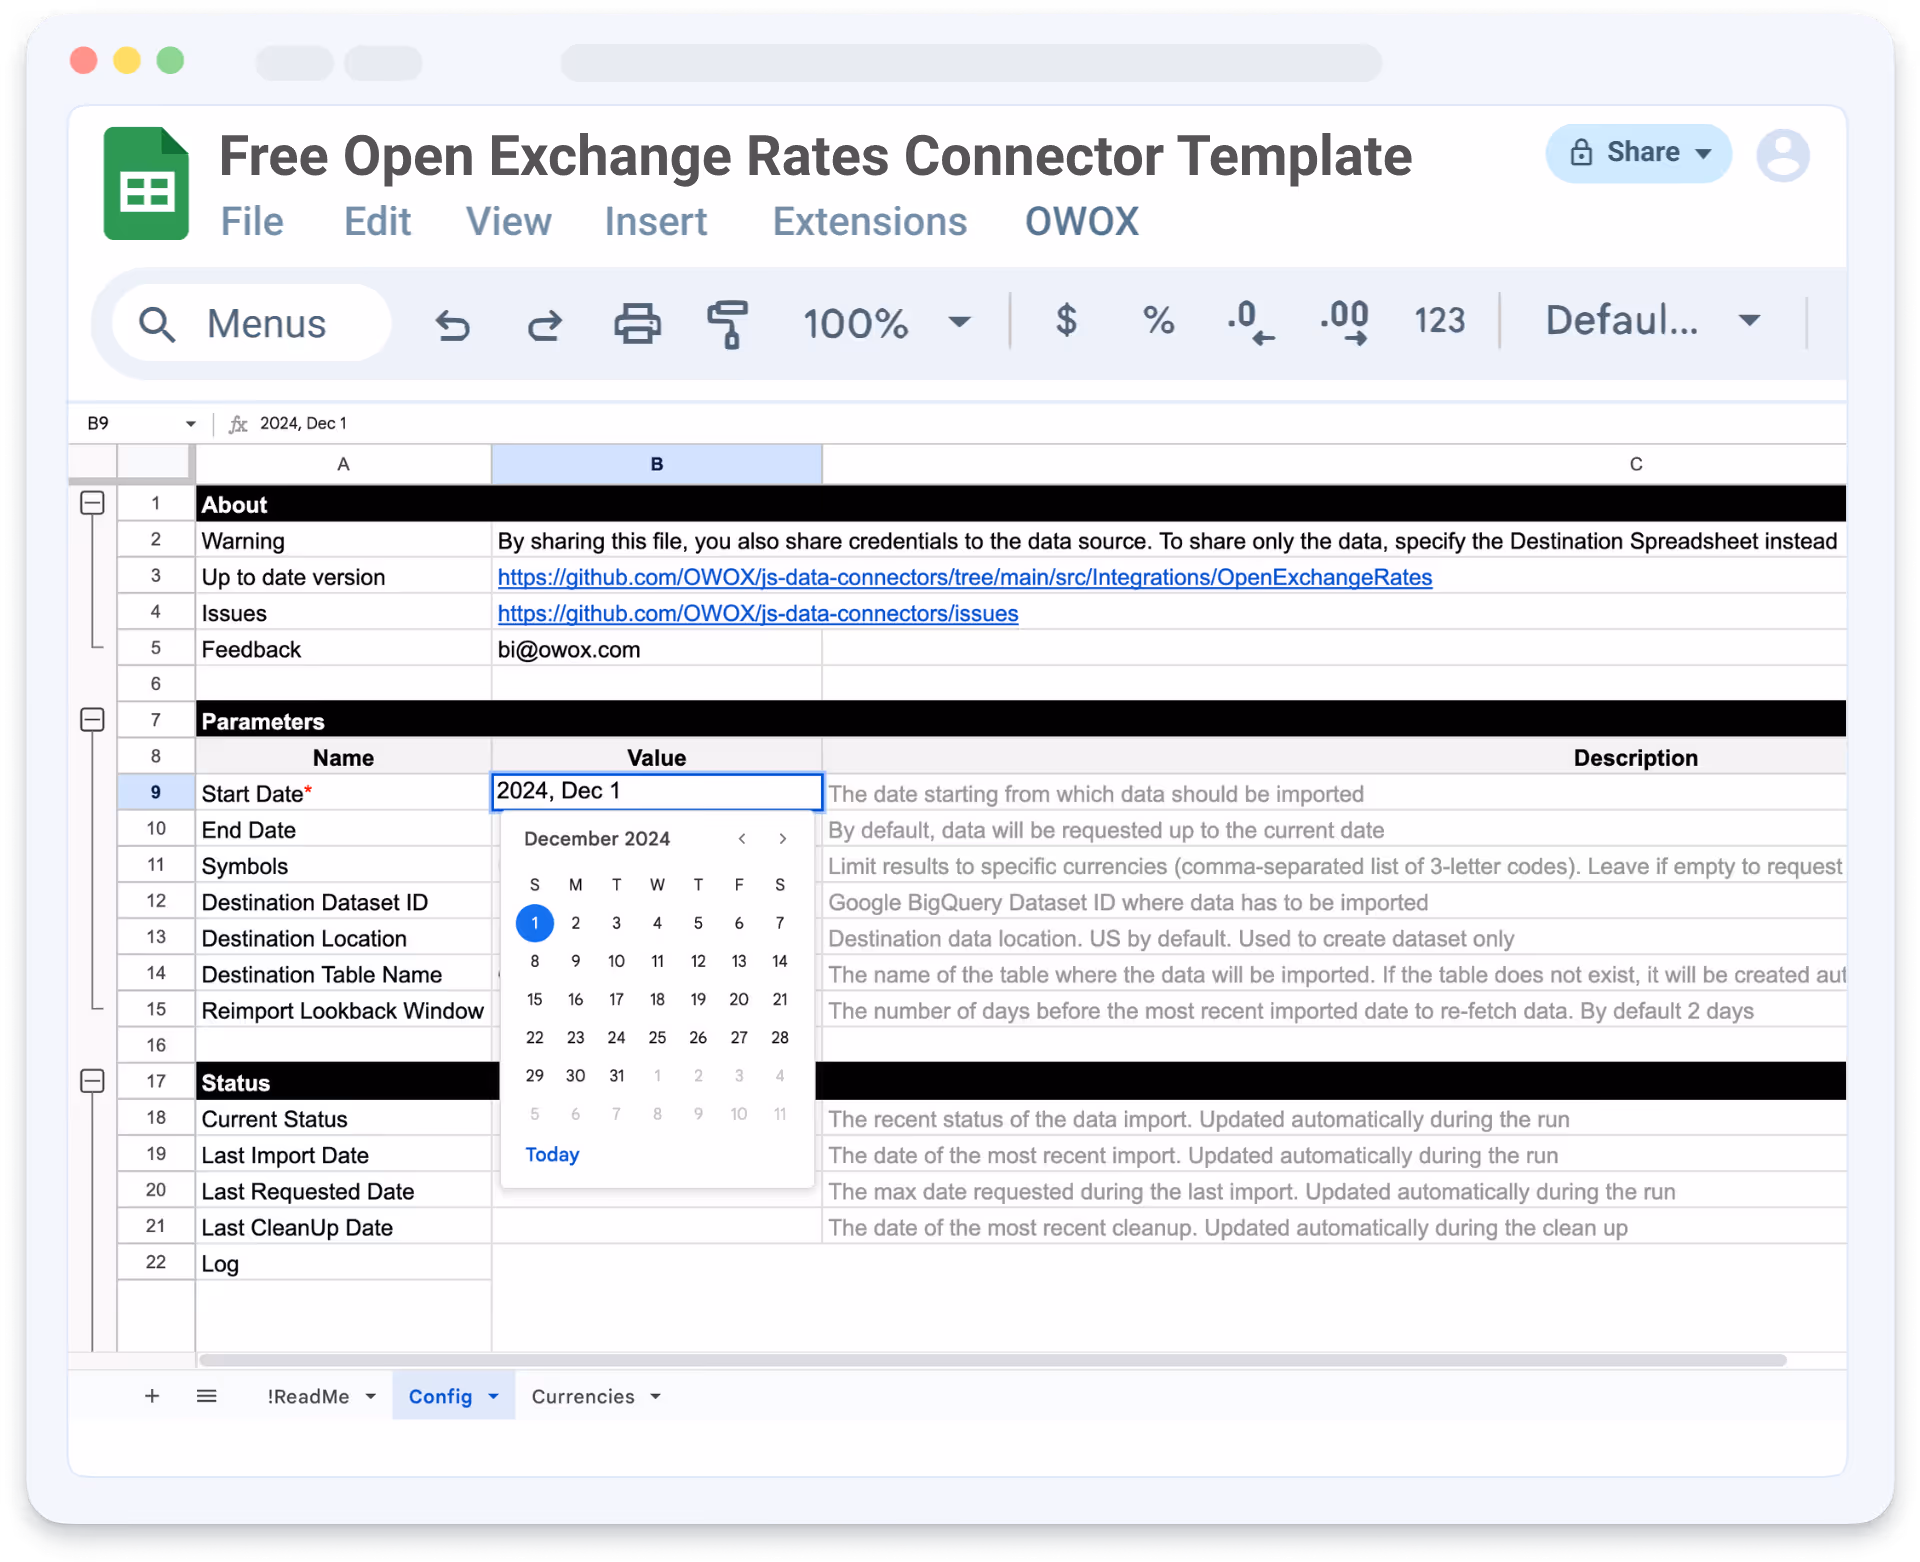Collapse the About row group
1920x1562 pixels.
(92, 503)
